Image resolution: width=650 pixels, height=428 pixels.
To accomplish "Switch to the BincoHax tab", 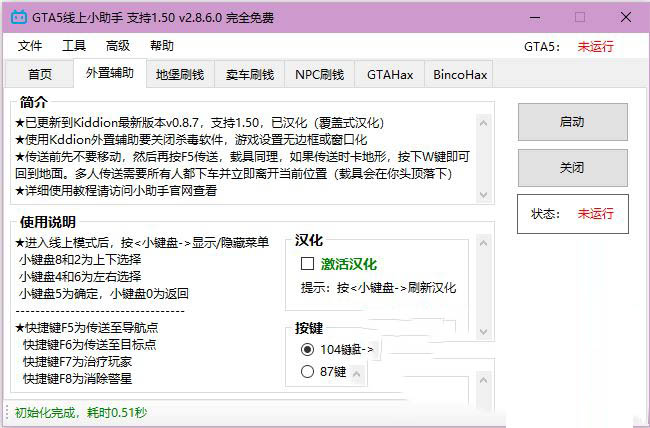I will click(x=460, y=75).
